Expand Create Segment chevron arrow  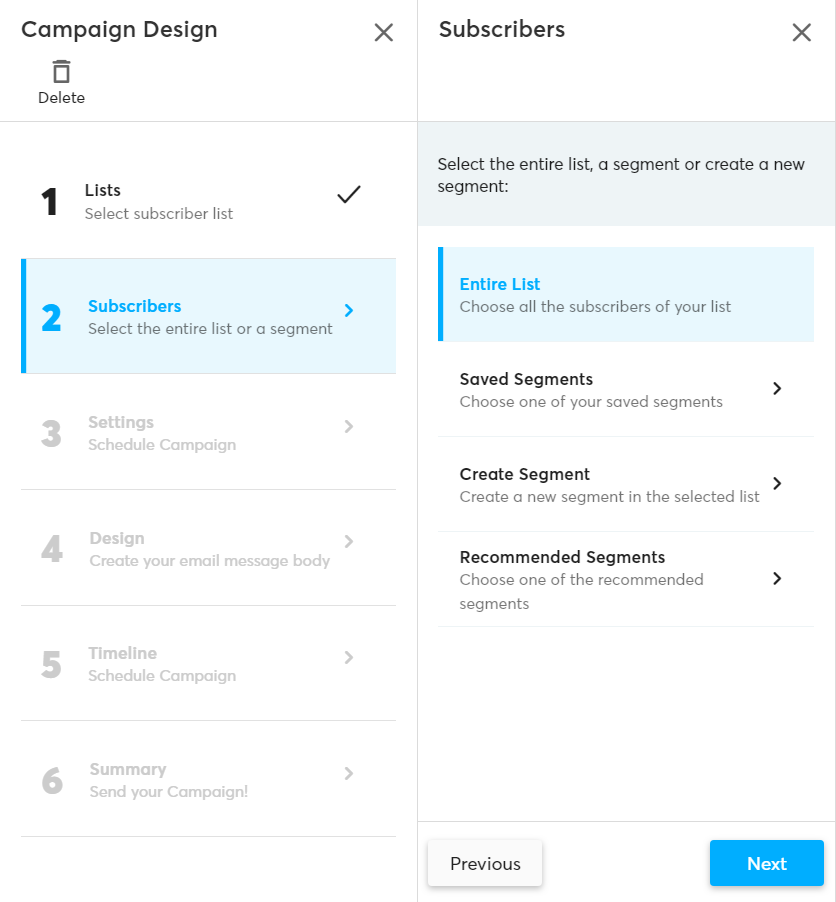click(x=777, y=484)
